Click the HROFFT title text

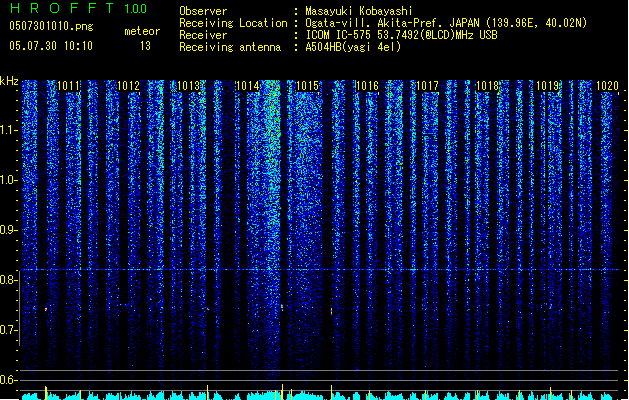62,8
